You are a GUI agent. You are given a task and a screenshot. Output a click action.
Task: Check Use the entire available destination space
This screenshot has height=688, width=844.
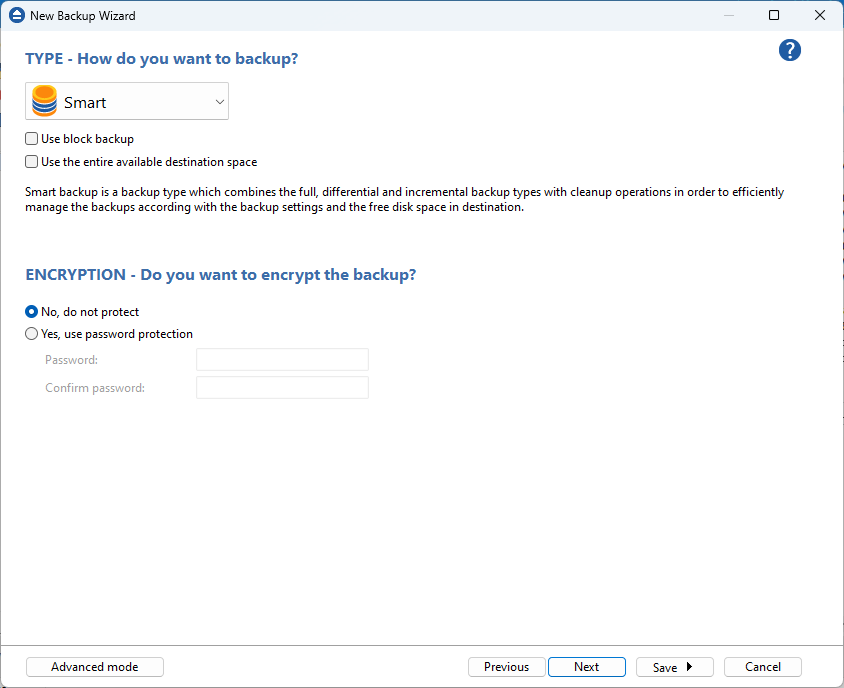[x=32, y=162]
